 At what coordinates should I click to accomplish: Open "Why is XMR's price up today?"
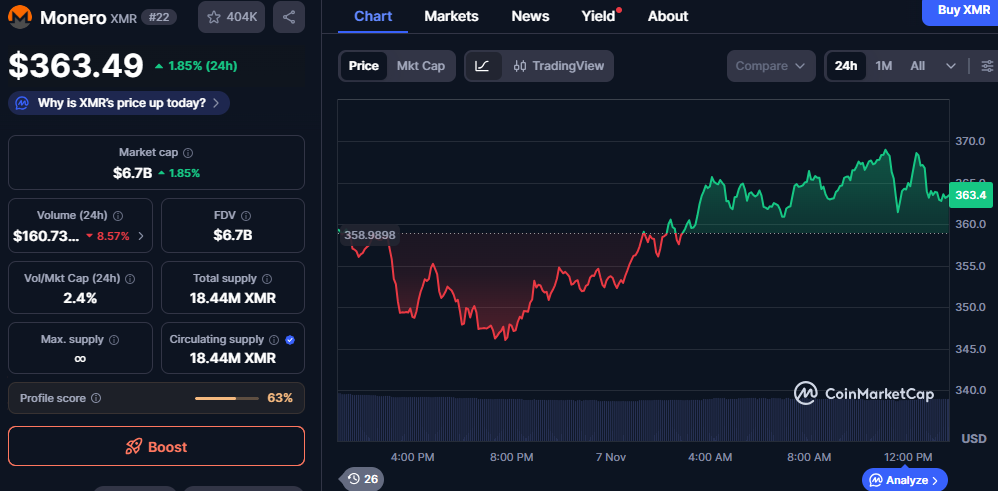[x=119, y=103]
